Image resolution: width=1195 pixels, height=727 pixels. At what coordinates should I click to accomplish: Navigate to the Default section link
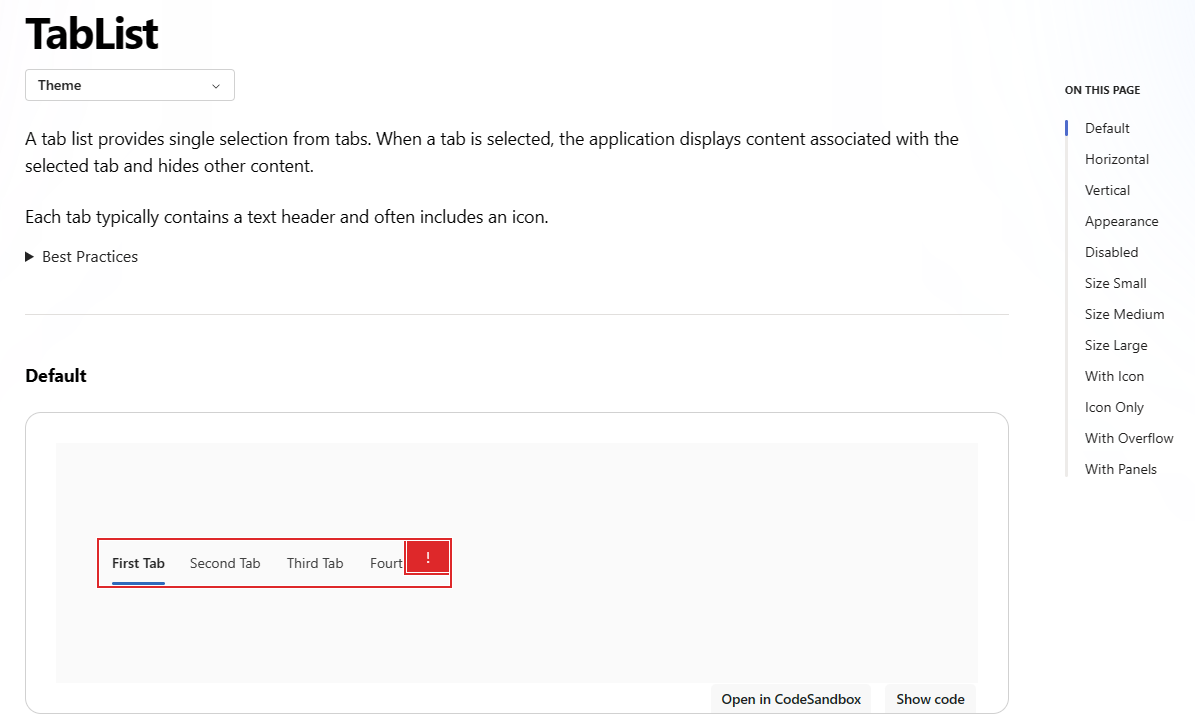[x=1106, y=128]
